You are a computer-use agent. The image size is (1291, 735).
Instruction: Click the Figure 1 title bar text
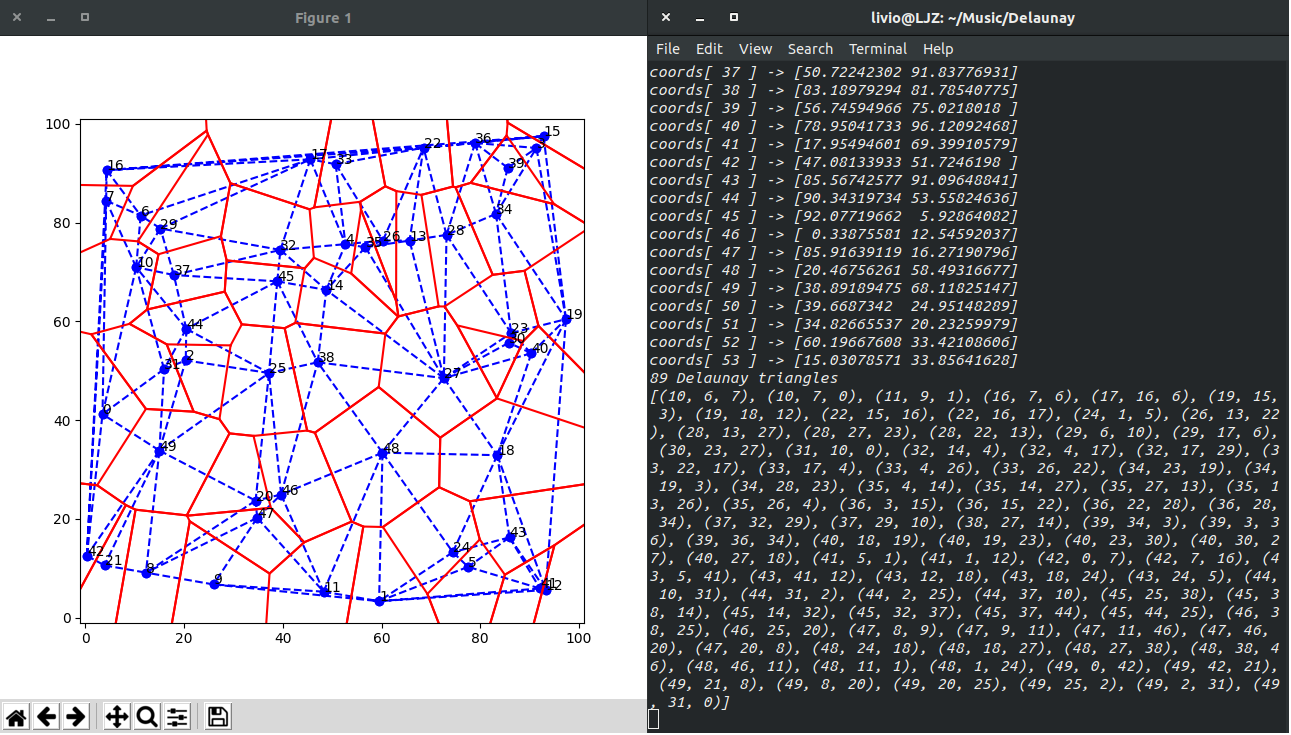(x=323, y=18)
